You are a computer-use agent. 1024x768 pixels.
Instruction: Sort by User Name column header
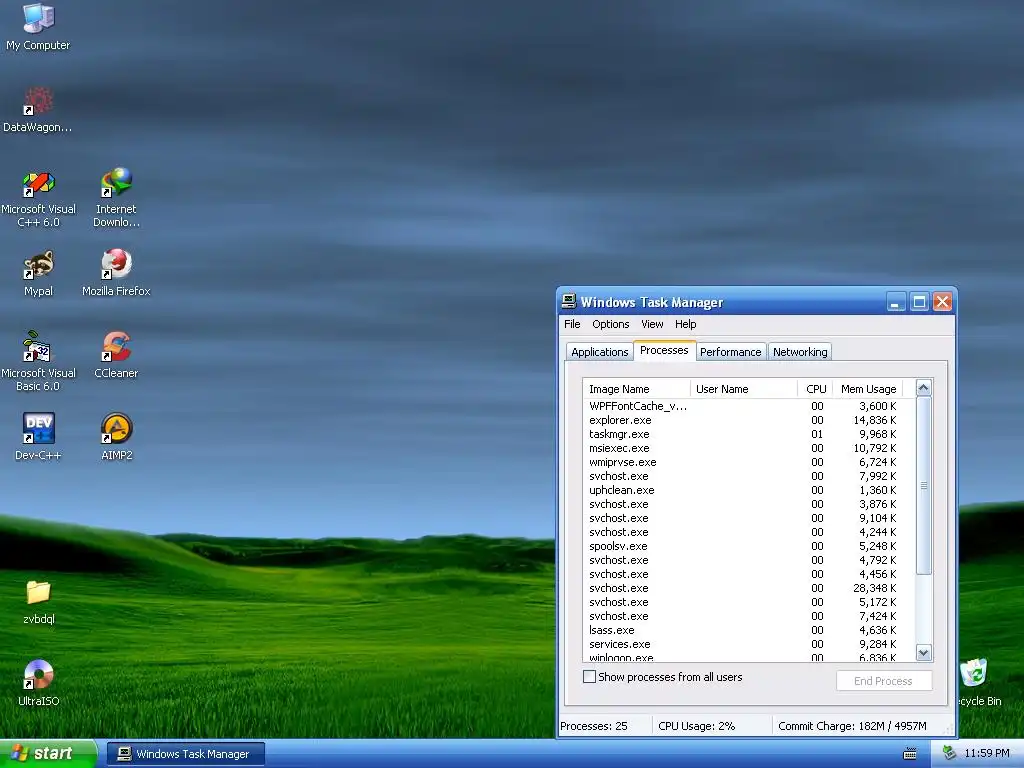click(744, 389)
